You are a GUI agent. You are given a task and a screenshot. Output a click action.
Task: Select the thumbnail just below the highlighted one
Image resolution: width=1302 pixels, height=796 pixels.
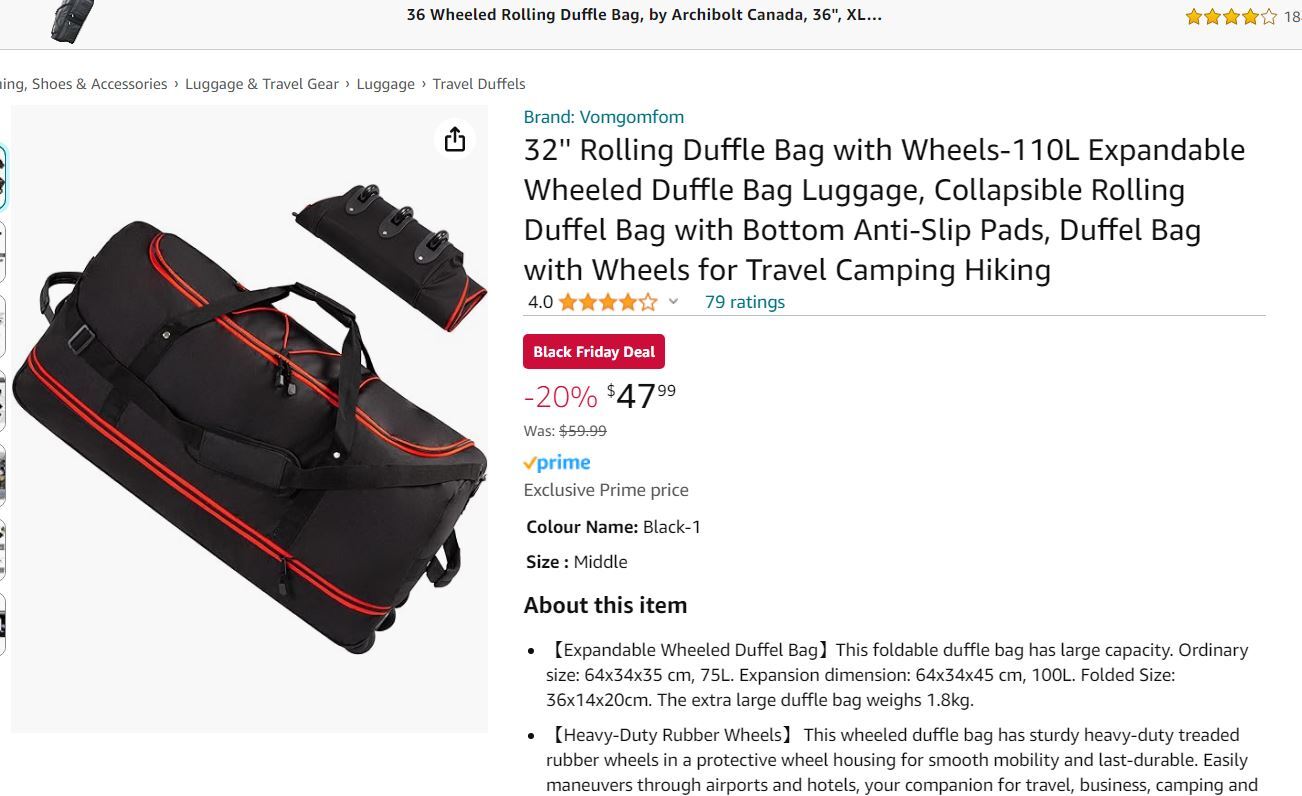tap(2, 252)
